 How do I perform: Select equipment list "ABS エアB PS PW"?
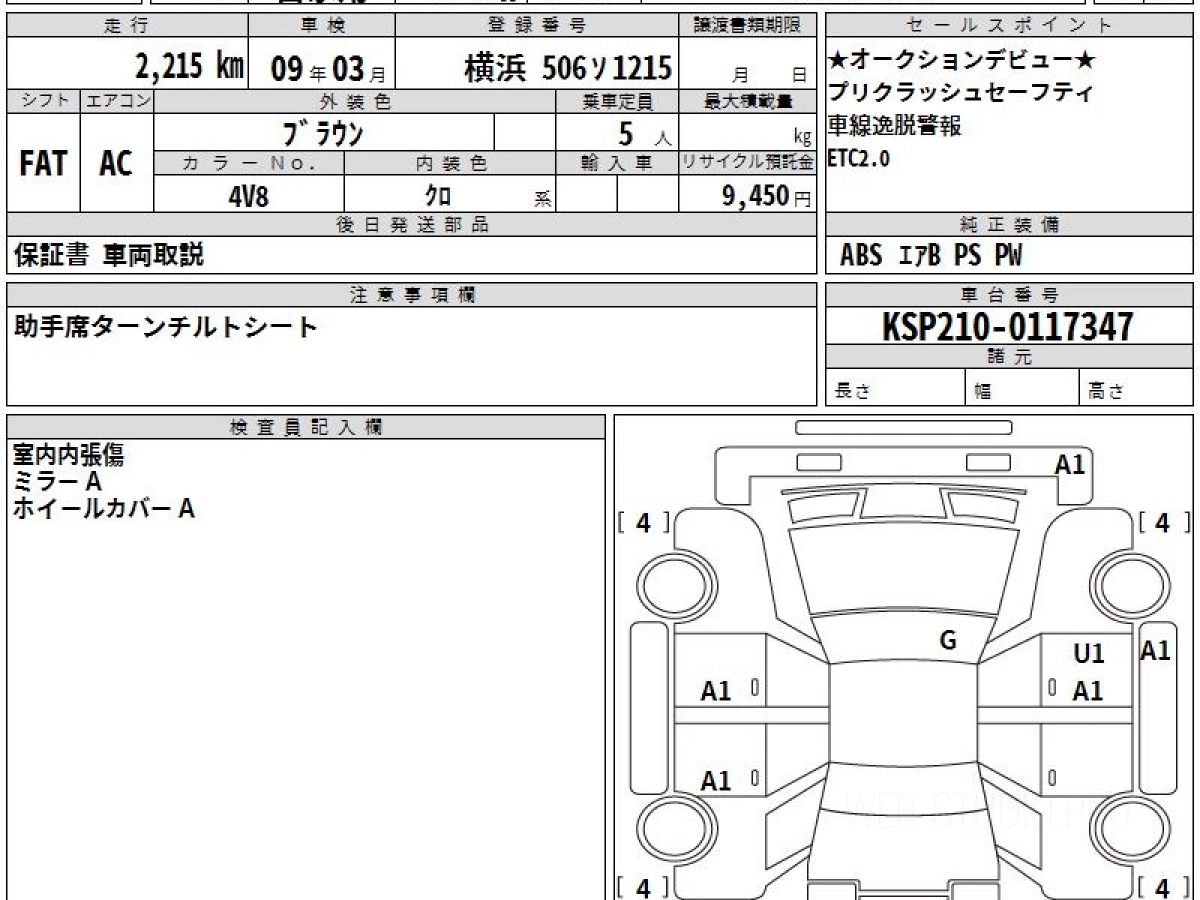[x=931, y=257]
